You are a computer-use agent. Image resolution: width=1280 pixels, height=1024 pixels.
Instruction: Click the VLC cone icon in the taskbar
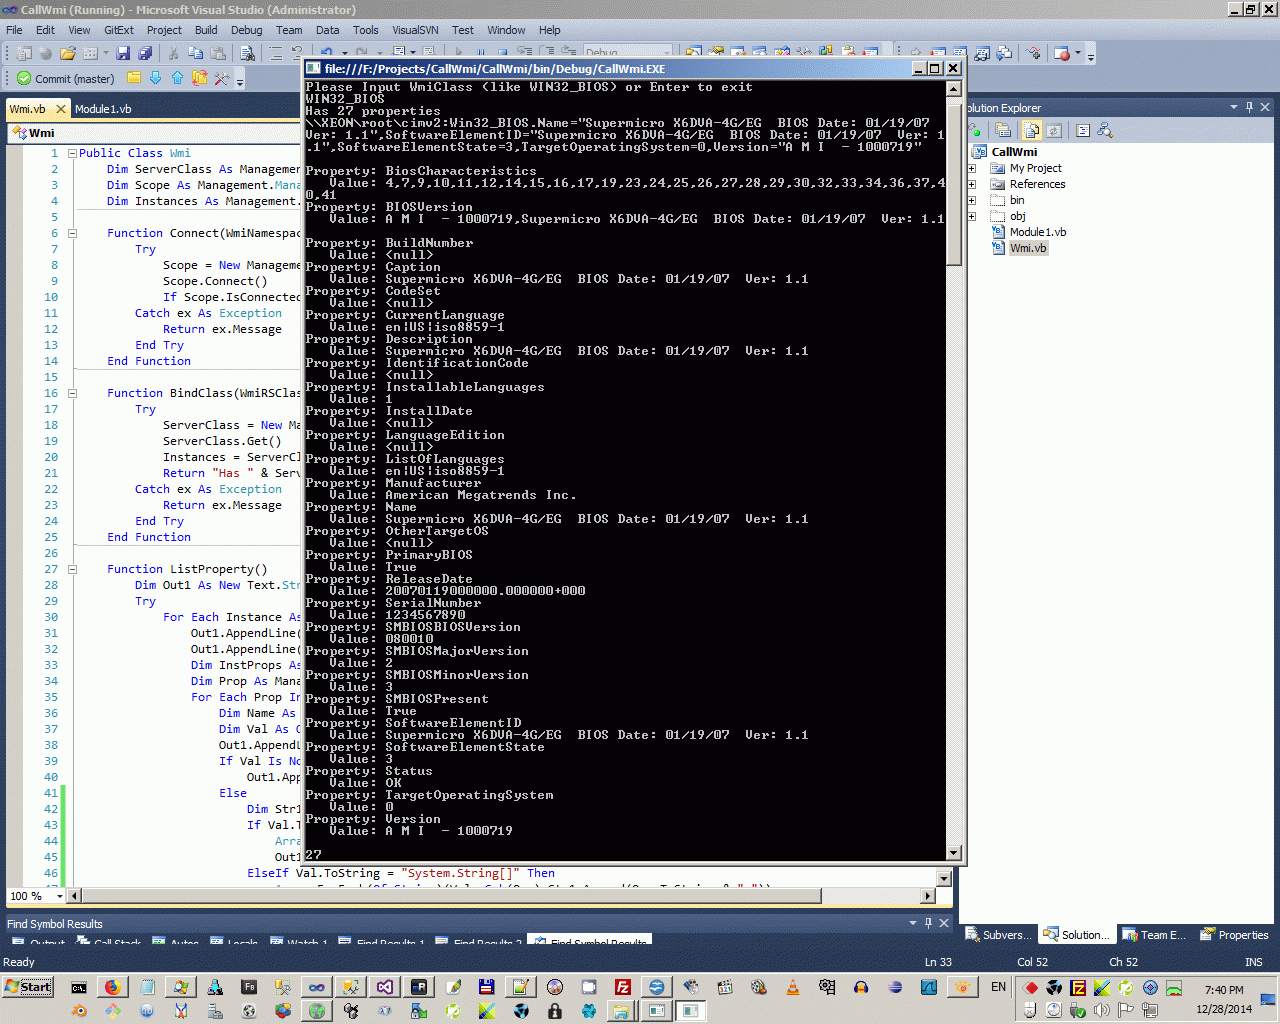click(792, 987)
